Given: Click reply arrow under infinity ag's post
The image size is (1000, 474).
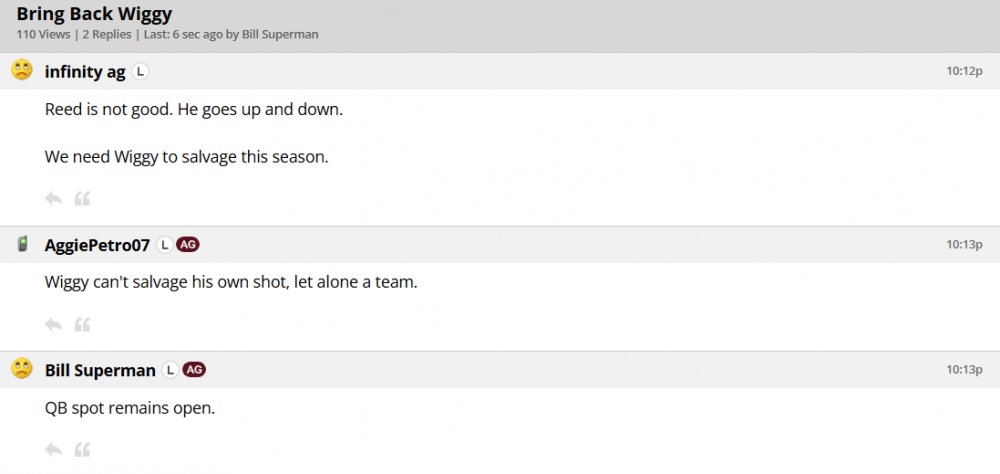Looking at the screenshot, I should point(54,199).
